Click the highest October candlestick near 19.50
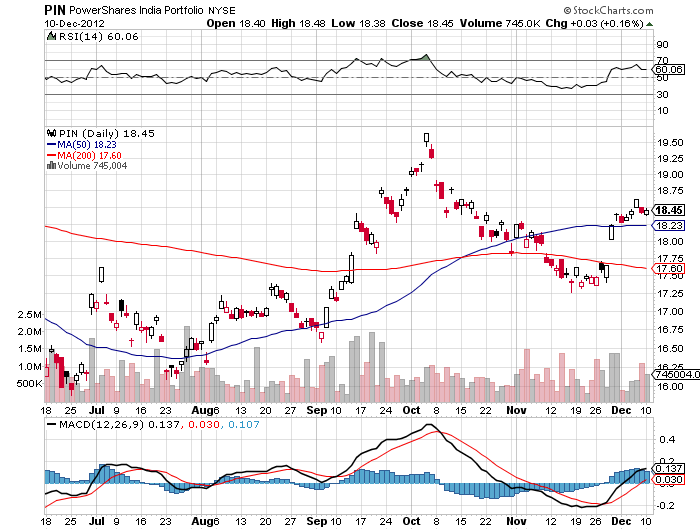Viewport: 700px width, 530px height. click(x=426, y=139)
